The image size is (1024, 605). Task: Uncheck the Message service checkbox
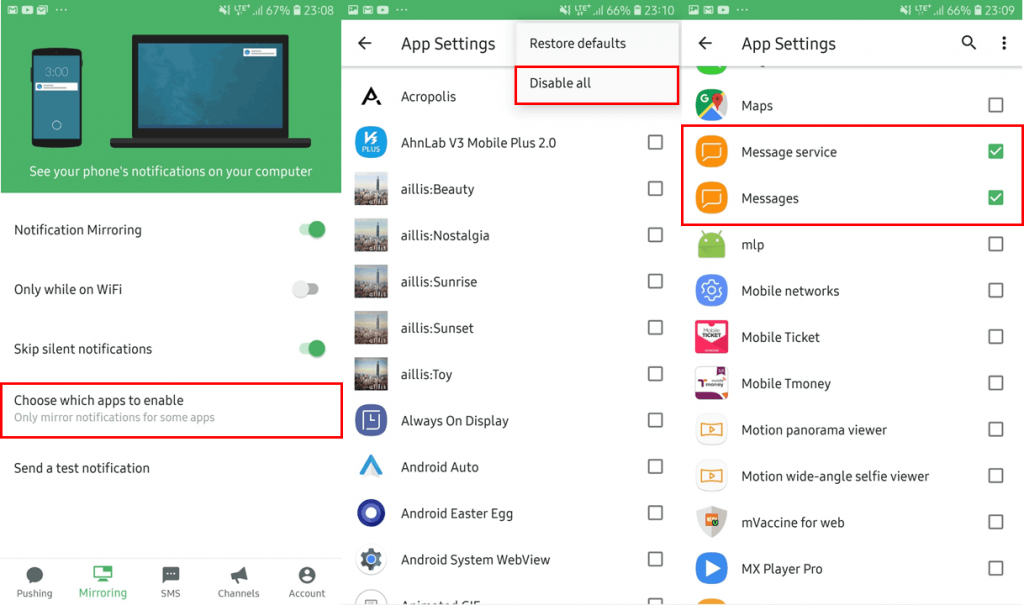(x=995, y=152)
